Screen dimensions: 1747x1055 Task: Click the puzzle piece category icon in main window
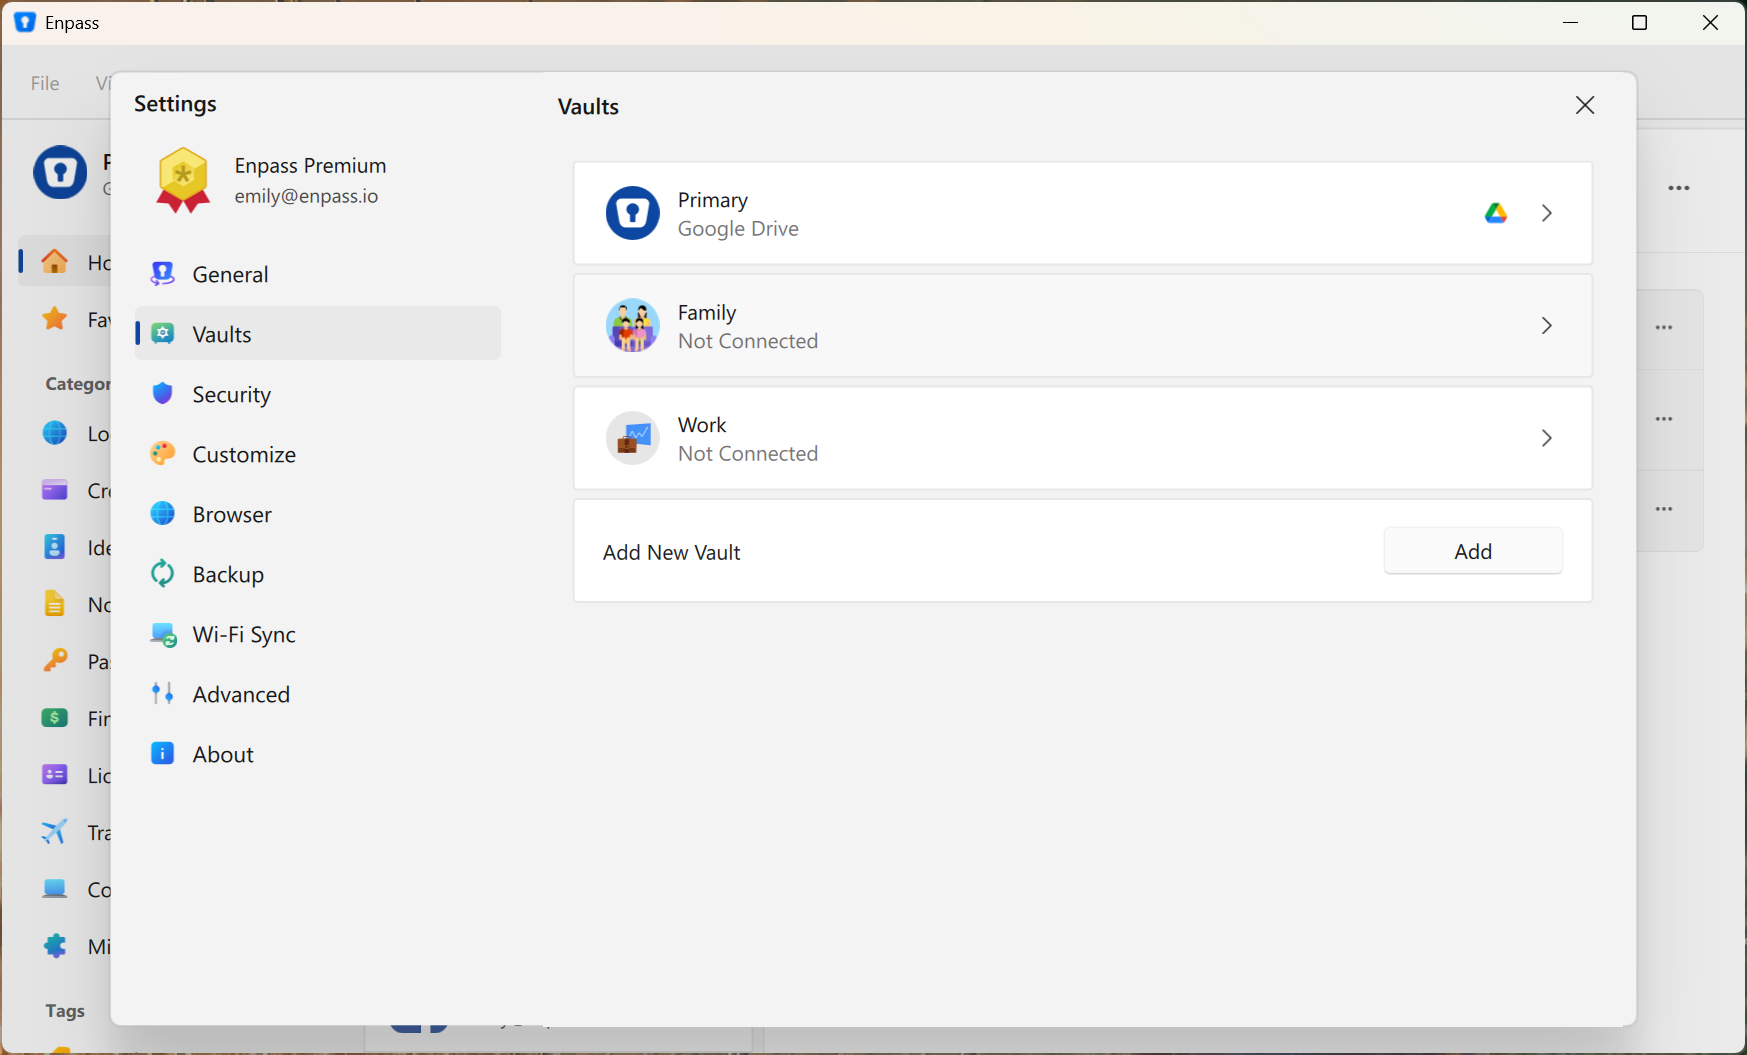[55, 946]
